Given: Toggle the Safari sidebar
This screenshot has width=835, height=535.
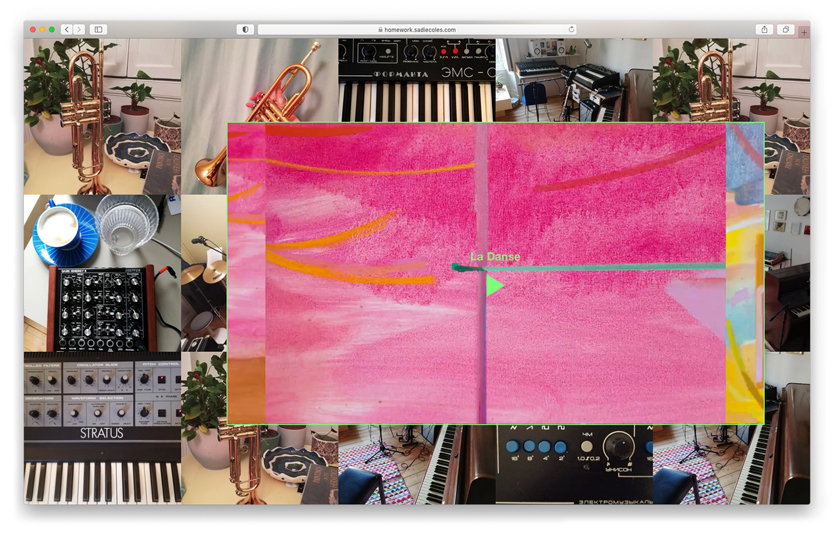Looking at the screenshot, I should point(99,30).
